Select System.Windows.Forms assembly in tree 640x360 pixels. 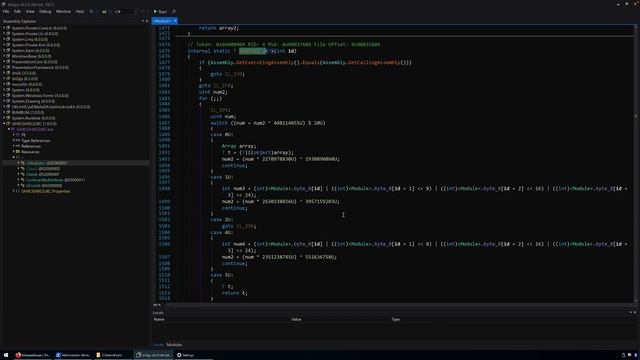click(40, 96)
